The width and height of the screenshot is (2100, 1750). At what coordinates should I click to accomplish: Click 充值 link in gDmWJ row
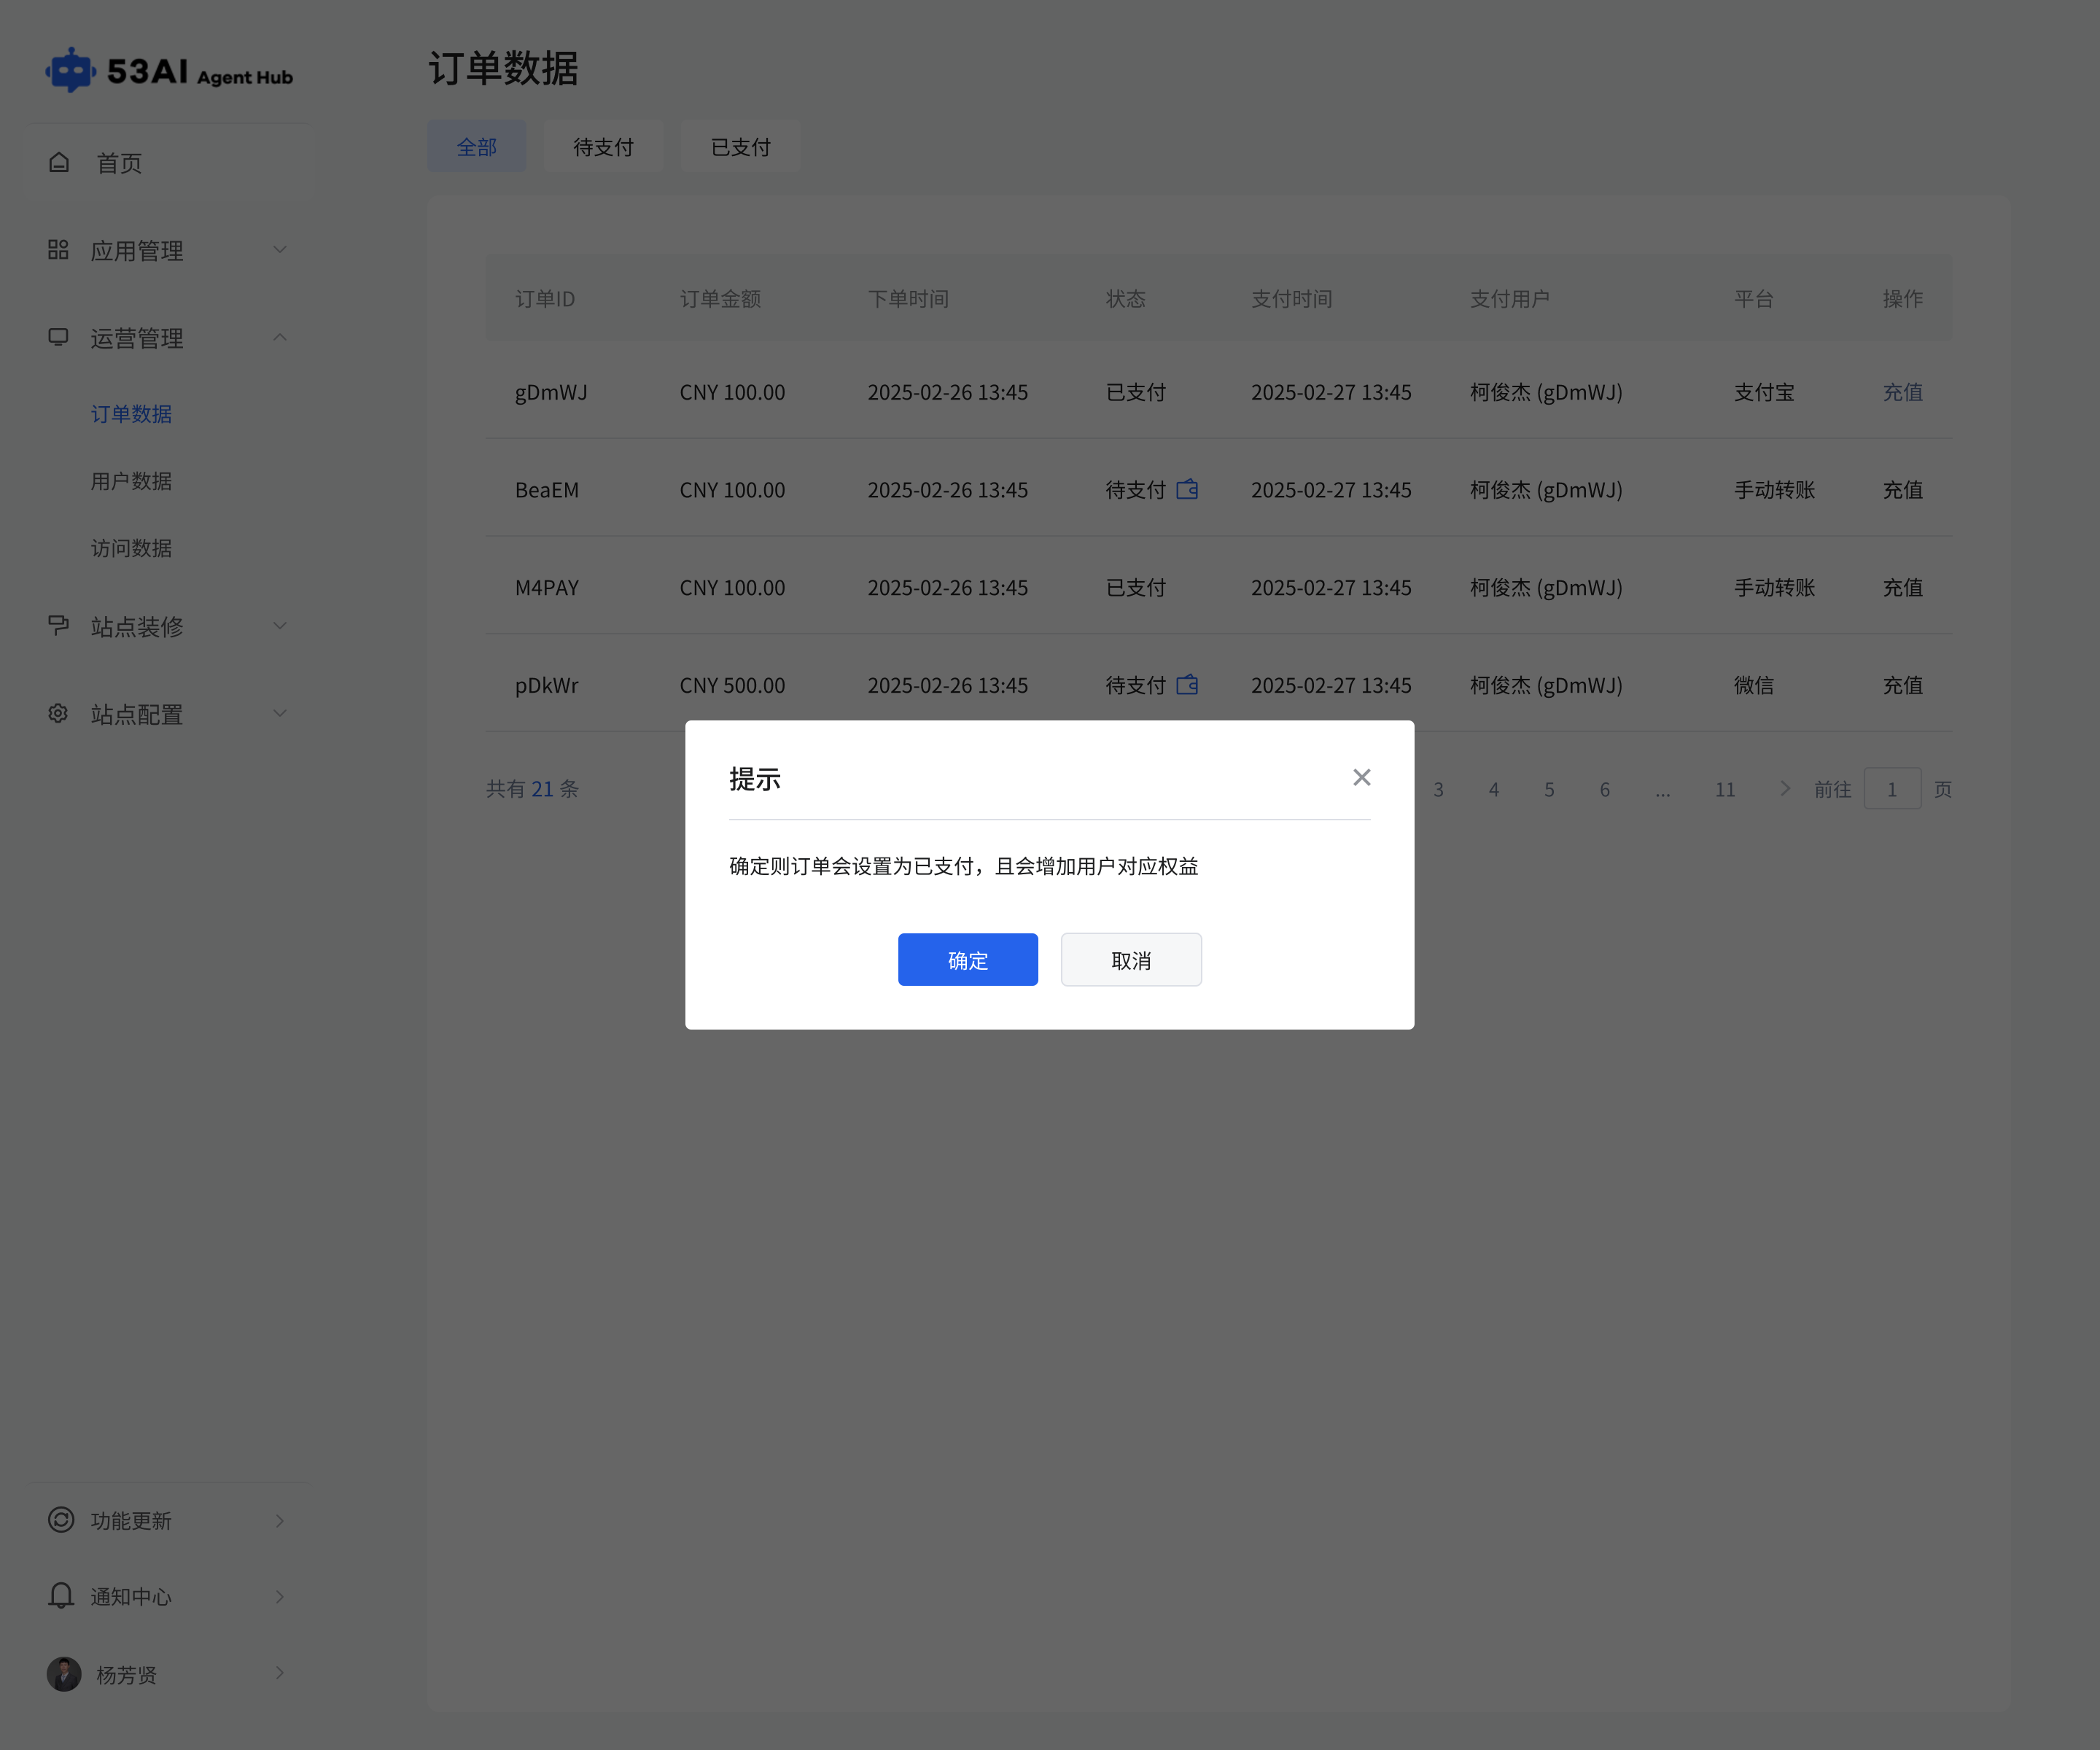pos(1903,392)
